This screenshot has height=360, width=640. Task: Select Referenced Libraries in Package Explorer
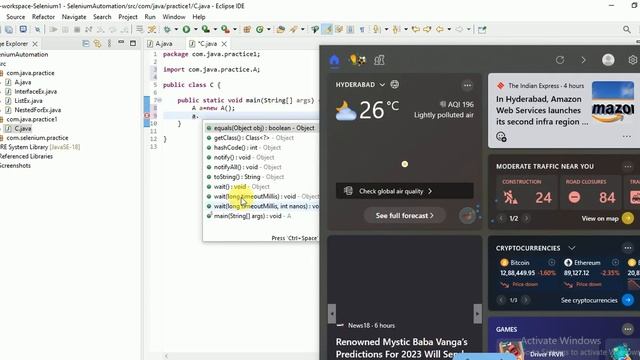pos(26,156)
